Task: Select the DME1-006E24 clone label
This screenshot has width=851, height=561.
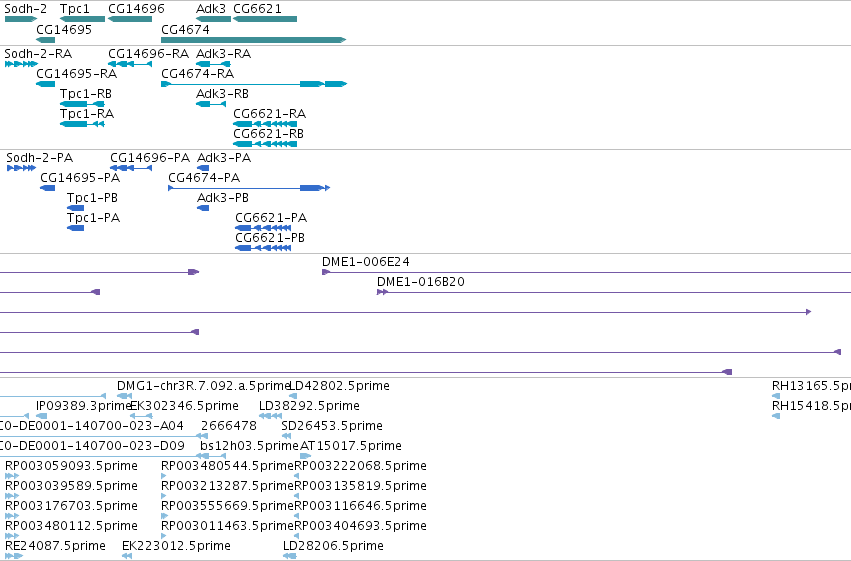Action: coord(366,262)
